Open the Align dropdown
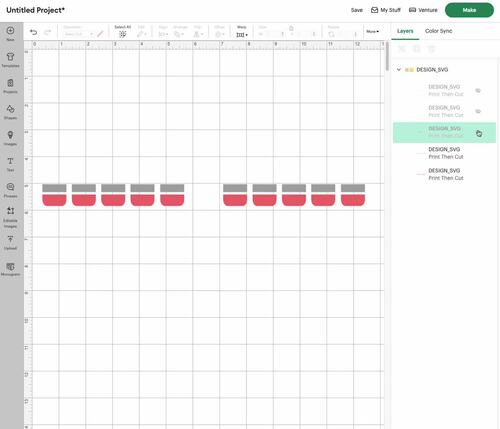Screen dimensions: 500x429 (163, 34)
